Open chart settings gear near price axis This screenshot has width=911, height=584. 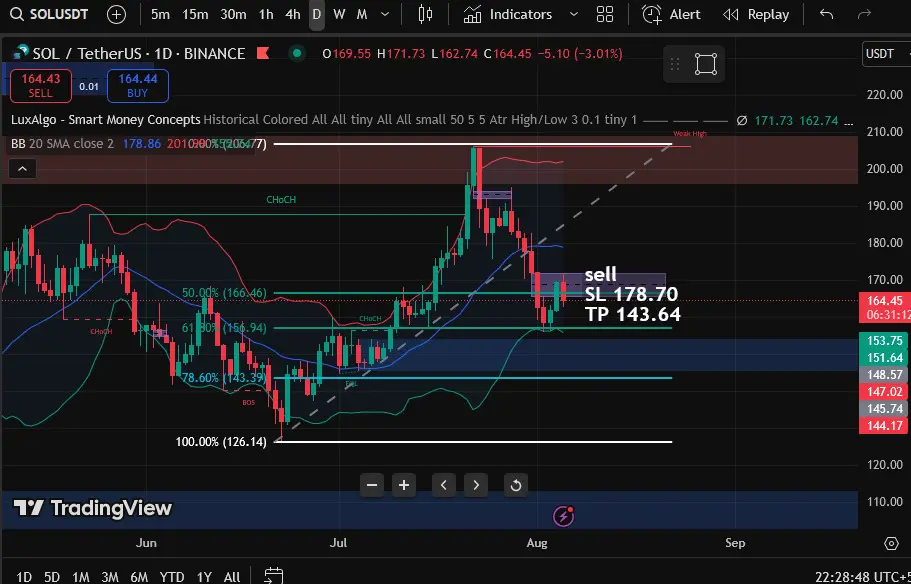891,543
